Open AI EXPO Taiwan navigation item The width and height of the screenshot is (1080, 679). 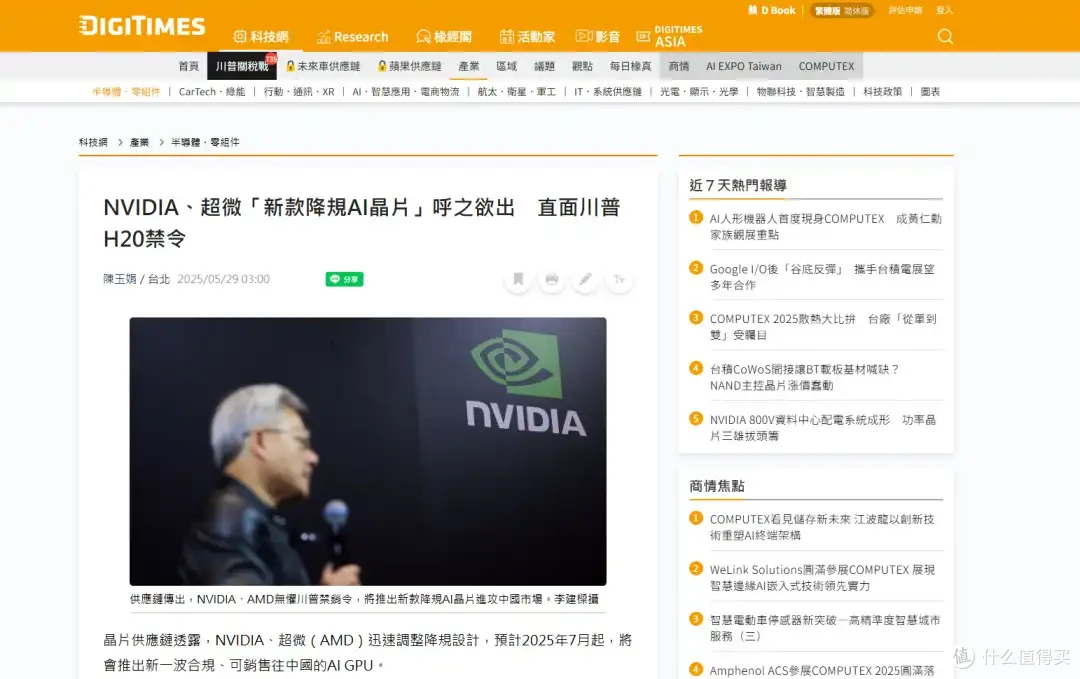(744, 66)
